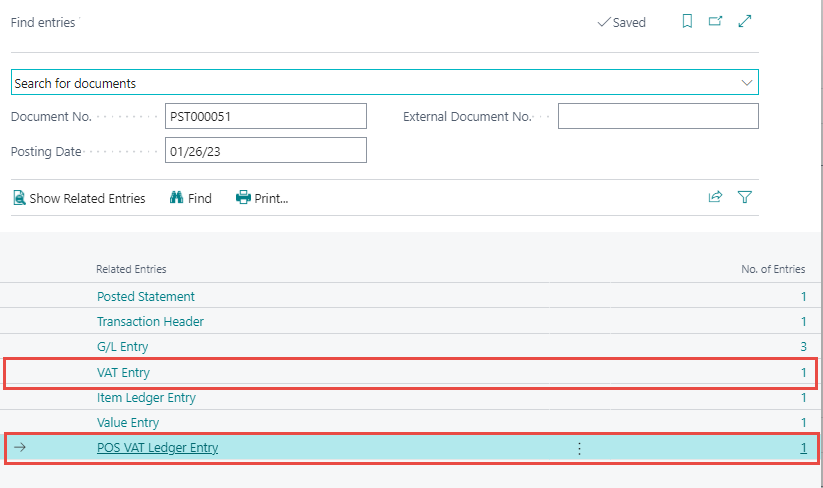Screen dimensions: 823x488
Task: Toggle the filter pane icon
Action: pos(744,198)
